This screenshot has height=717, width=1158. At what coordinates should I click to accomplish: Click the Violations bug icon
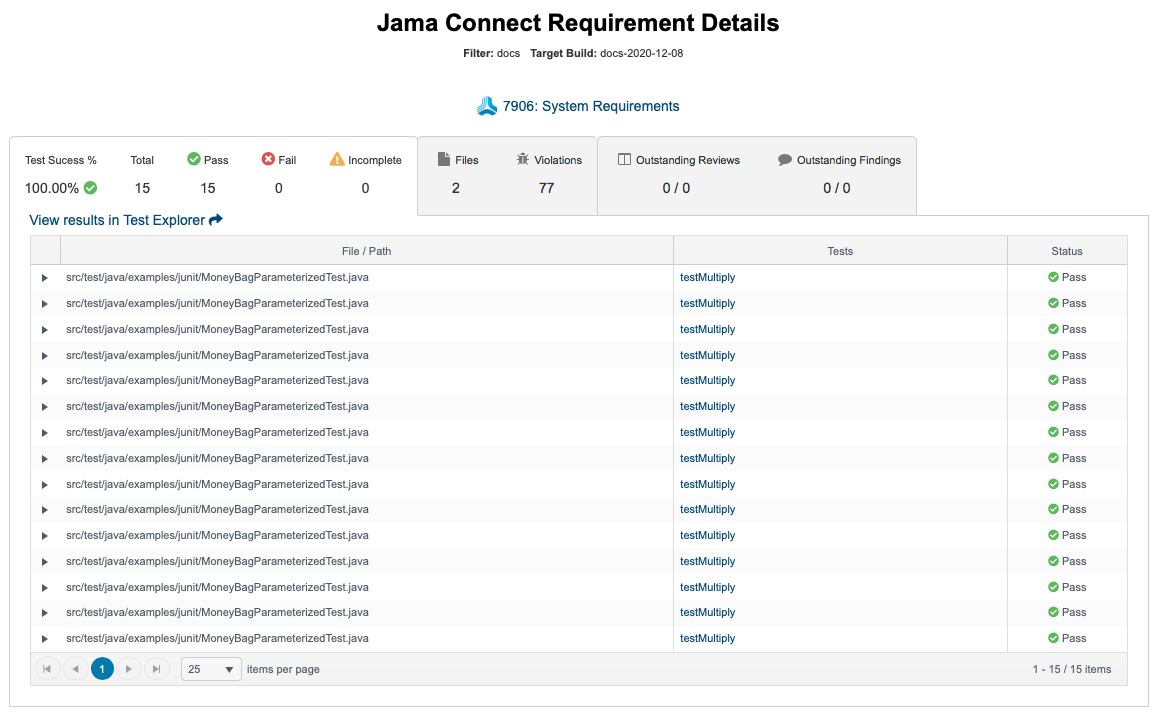(x=523, y=159)
